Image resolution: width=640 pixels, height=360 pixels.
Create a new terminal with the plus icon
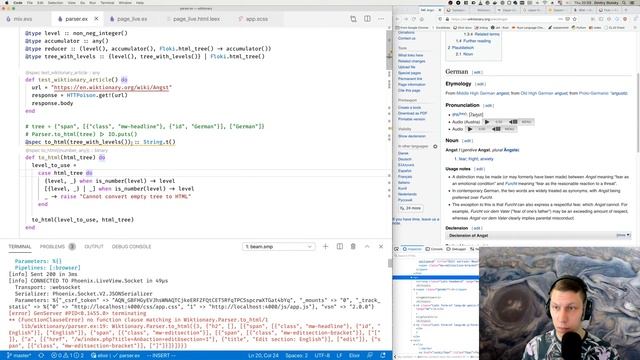325,247
